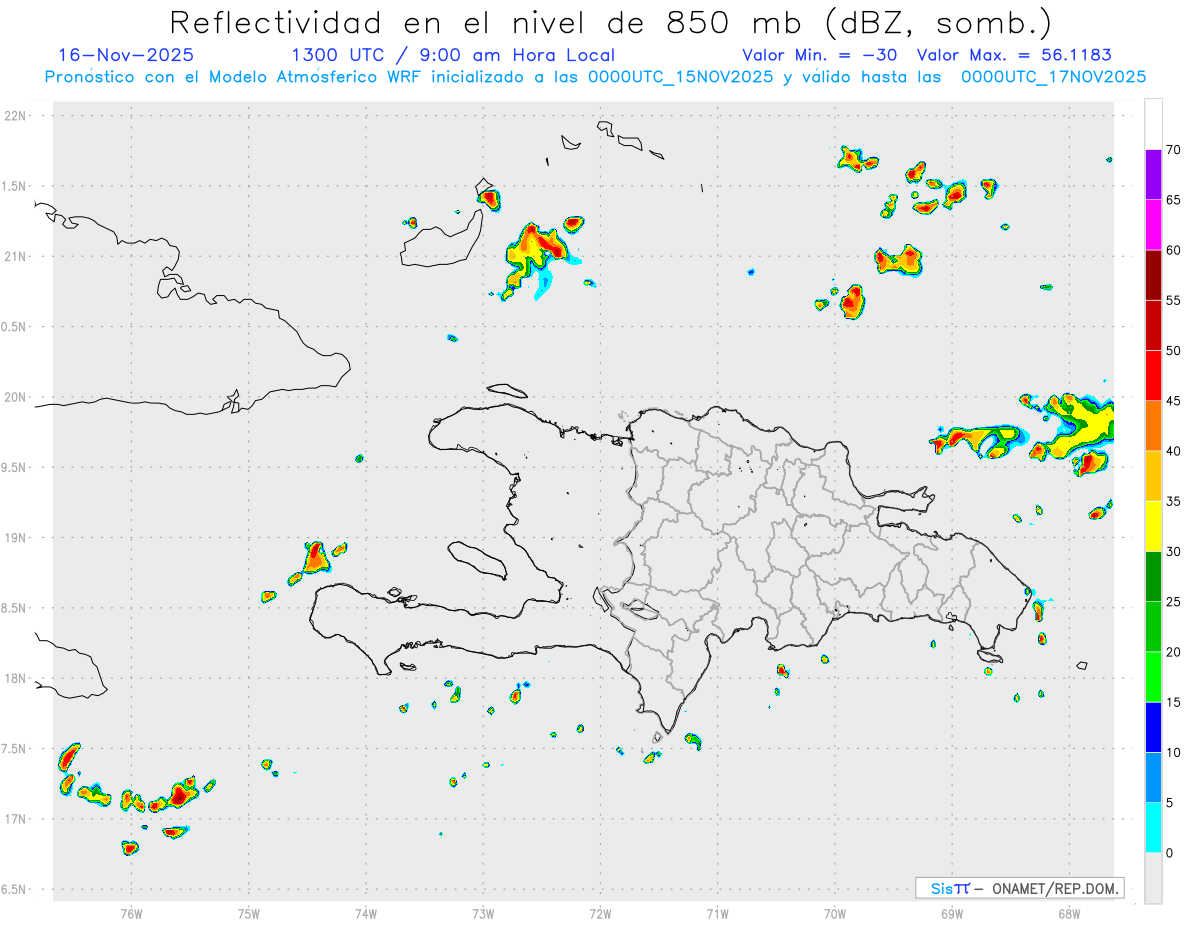Click the '19N' latitude label
This screenshot has width=1200, height=927.
click(17, 538)
